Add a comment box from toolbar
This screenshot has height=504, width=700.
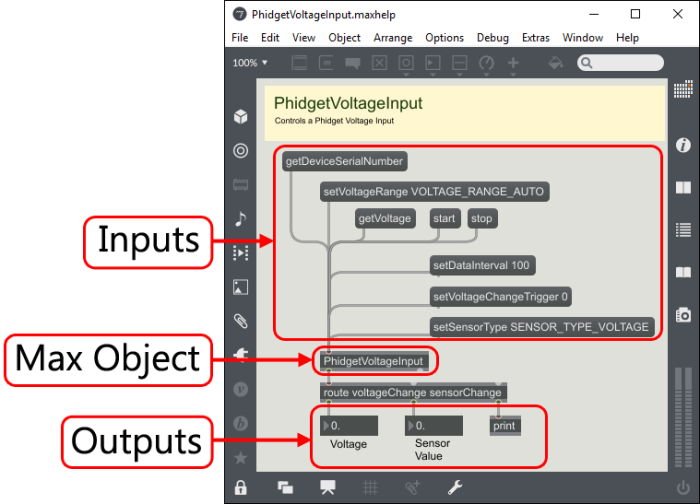point(353,63)
